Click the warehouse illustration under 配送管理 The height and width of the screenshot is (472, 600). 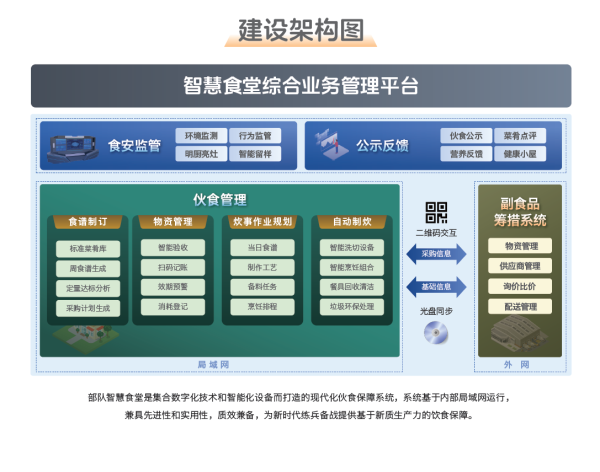coord(519,334)
